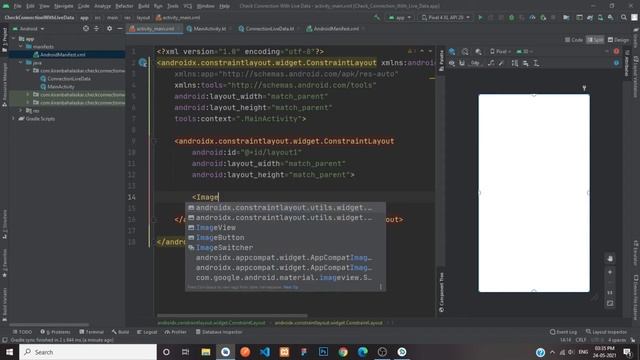Viewport: 640px width, 360px height.
Task: Toggle the autoconnect magnet icon
Action: 462,63
